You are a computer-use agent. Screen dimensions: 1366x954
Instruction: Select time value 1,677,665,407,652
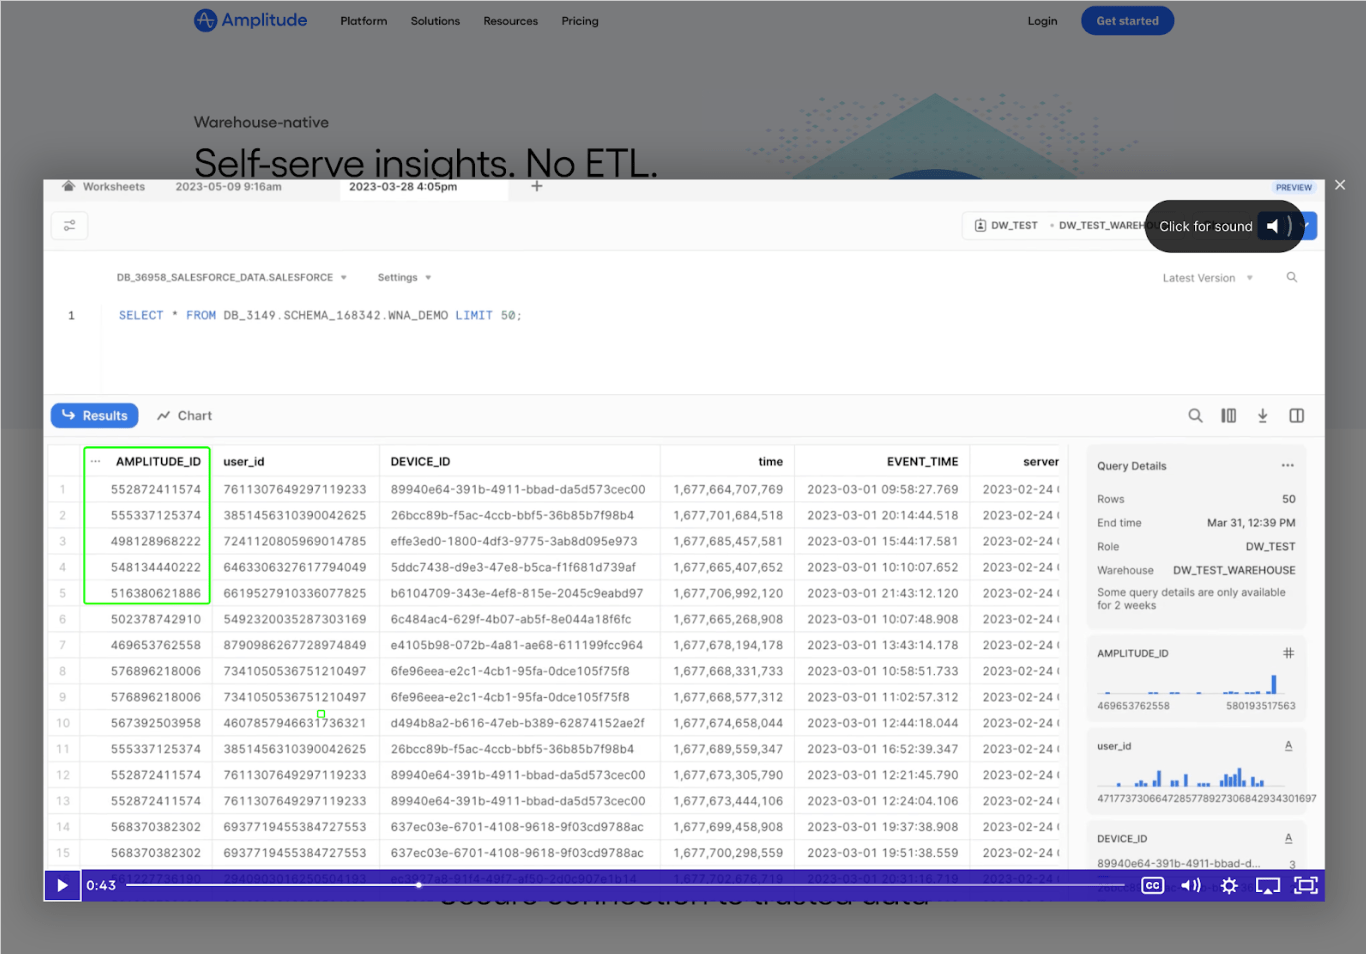(728, 568)
